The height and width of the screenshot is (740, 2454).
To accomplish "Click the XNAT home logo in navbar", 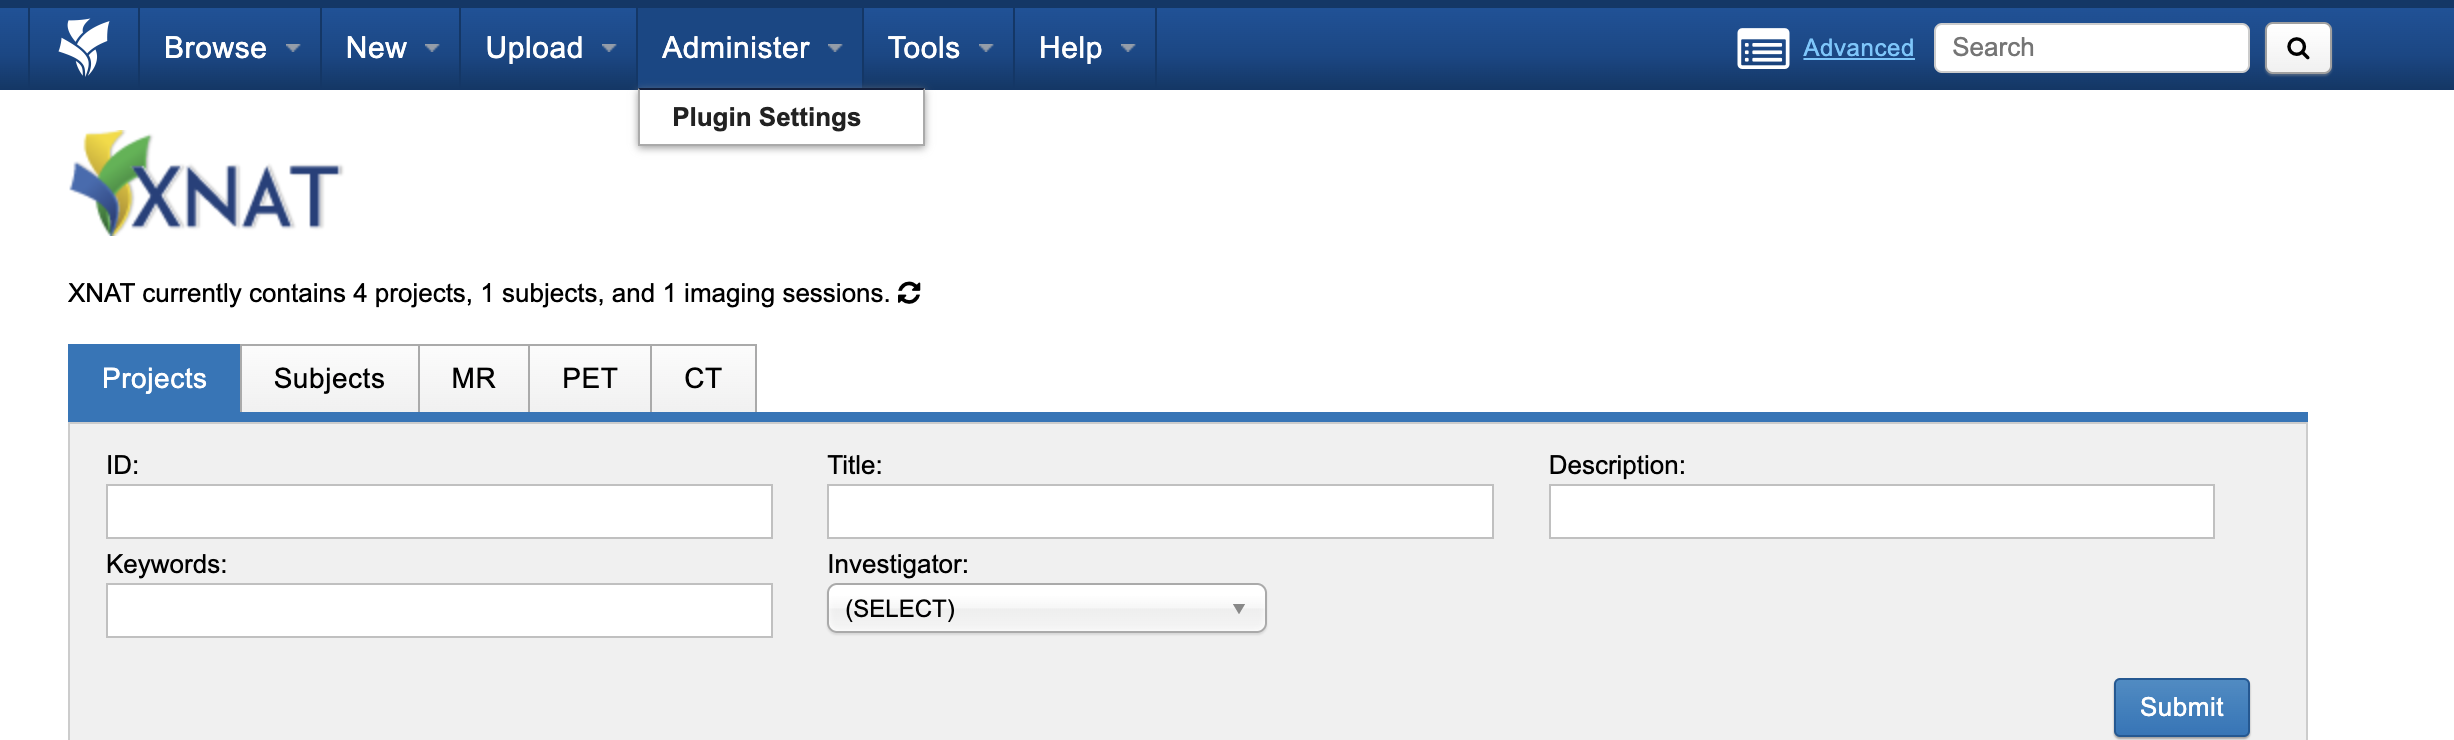I will pyautogui.click(x=84, y=47).
